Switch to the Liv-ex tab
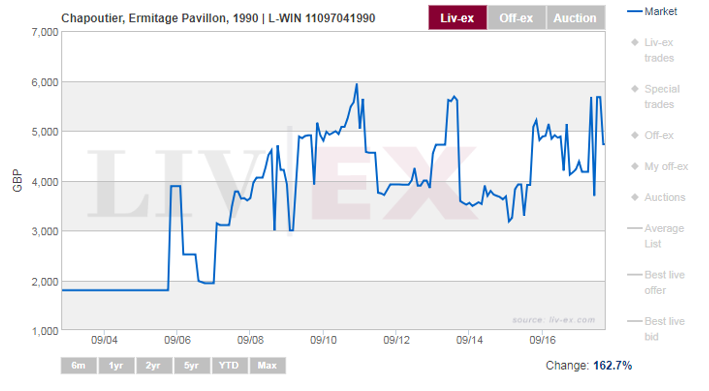 point(457,18)
